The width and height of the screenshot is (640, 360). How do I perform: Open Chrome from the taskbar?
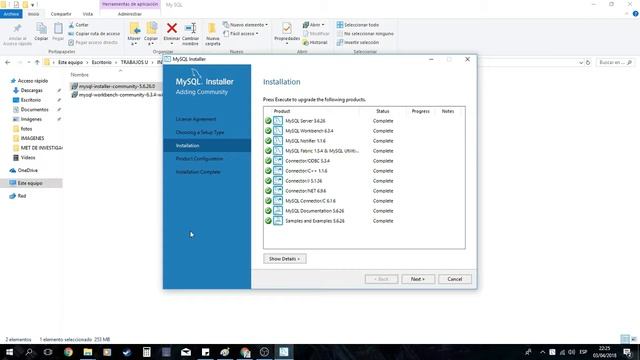tap(68, 352)
